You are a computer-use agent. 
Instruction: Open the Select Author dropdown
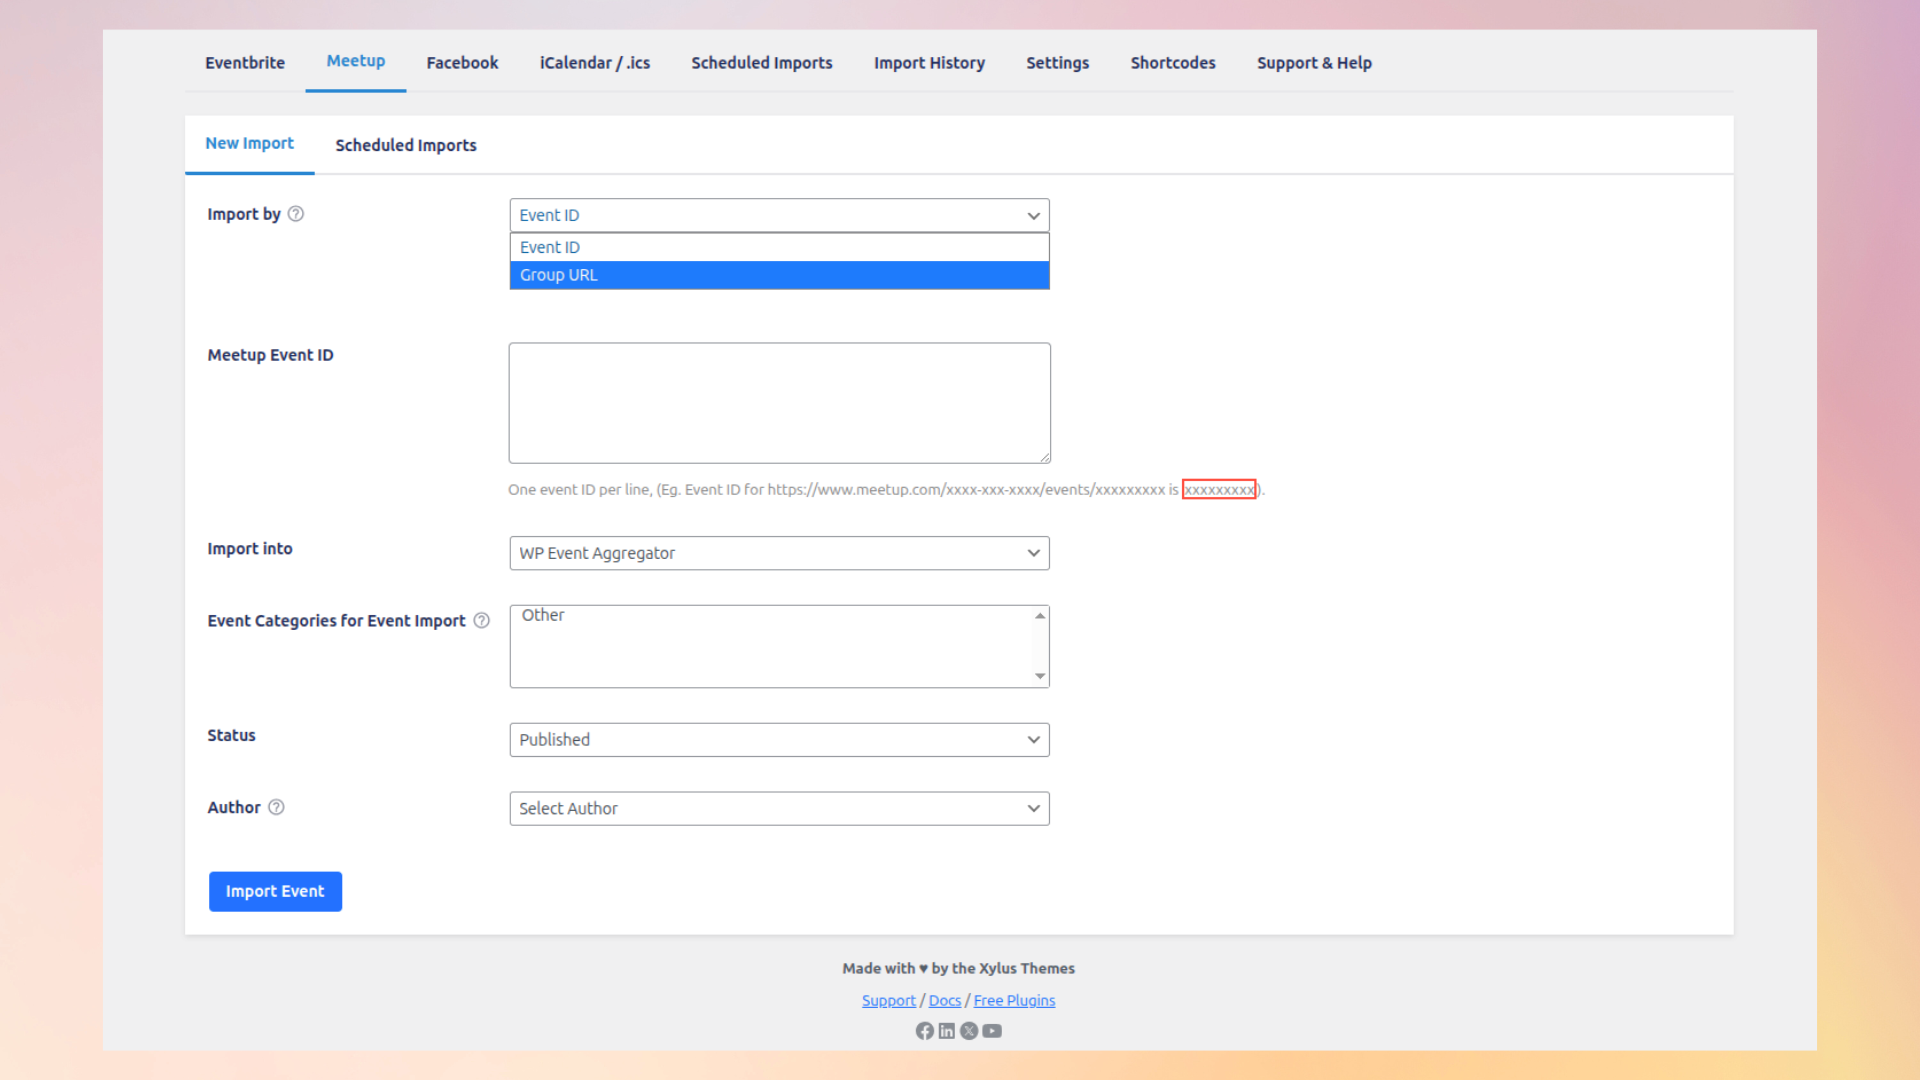[779, 809]
